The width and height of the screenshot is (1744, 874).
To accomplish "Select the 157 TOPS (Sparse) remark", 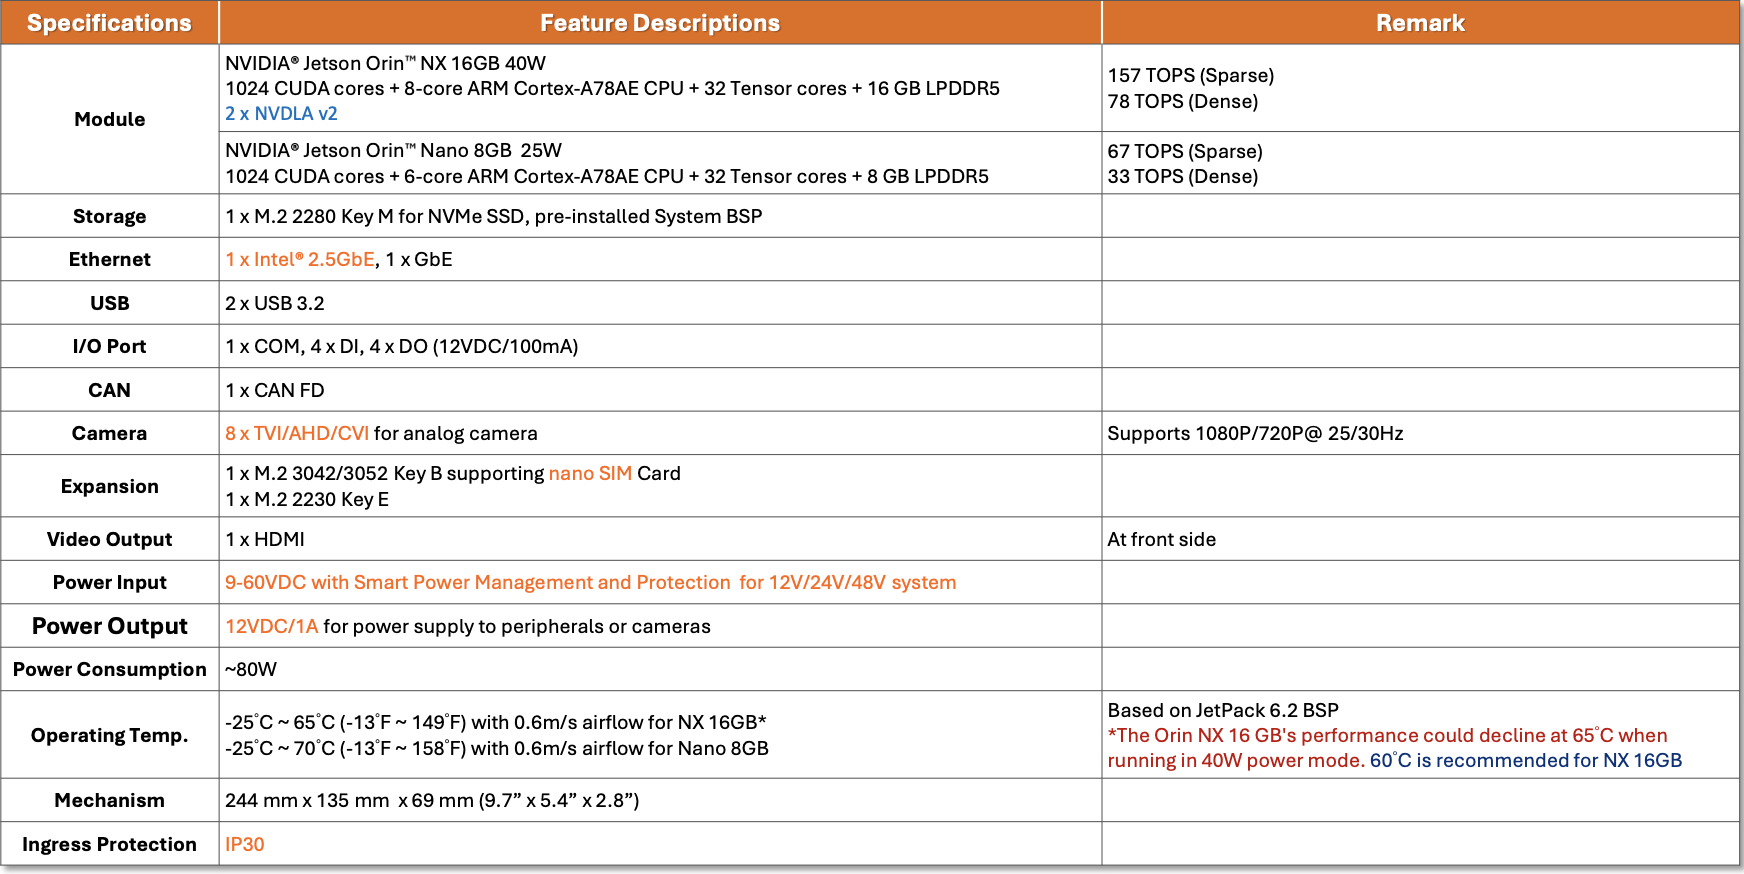I will click(1191, 75).
